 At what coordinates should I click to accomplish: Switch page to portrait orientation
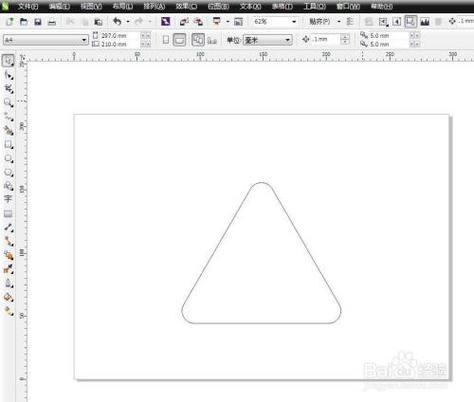pyautogui.click(x=166, y=40)
